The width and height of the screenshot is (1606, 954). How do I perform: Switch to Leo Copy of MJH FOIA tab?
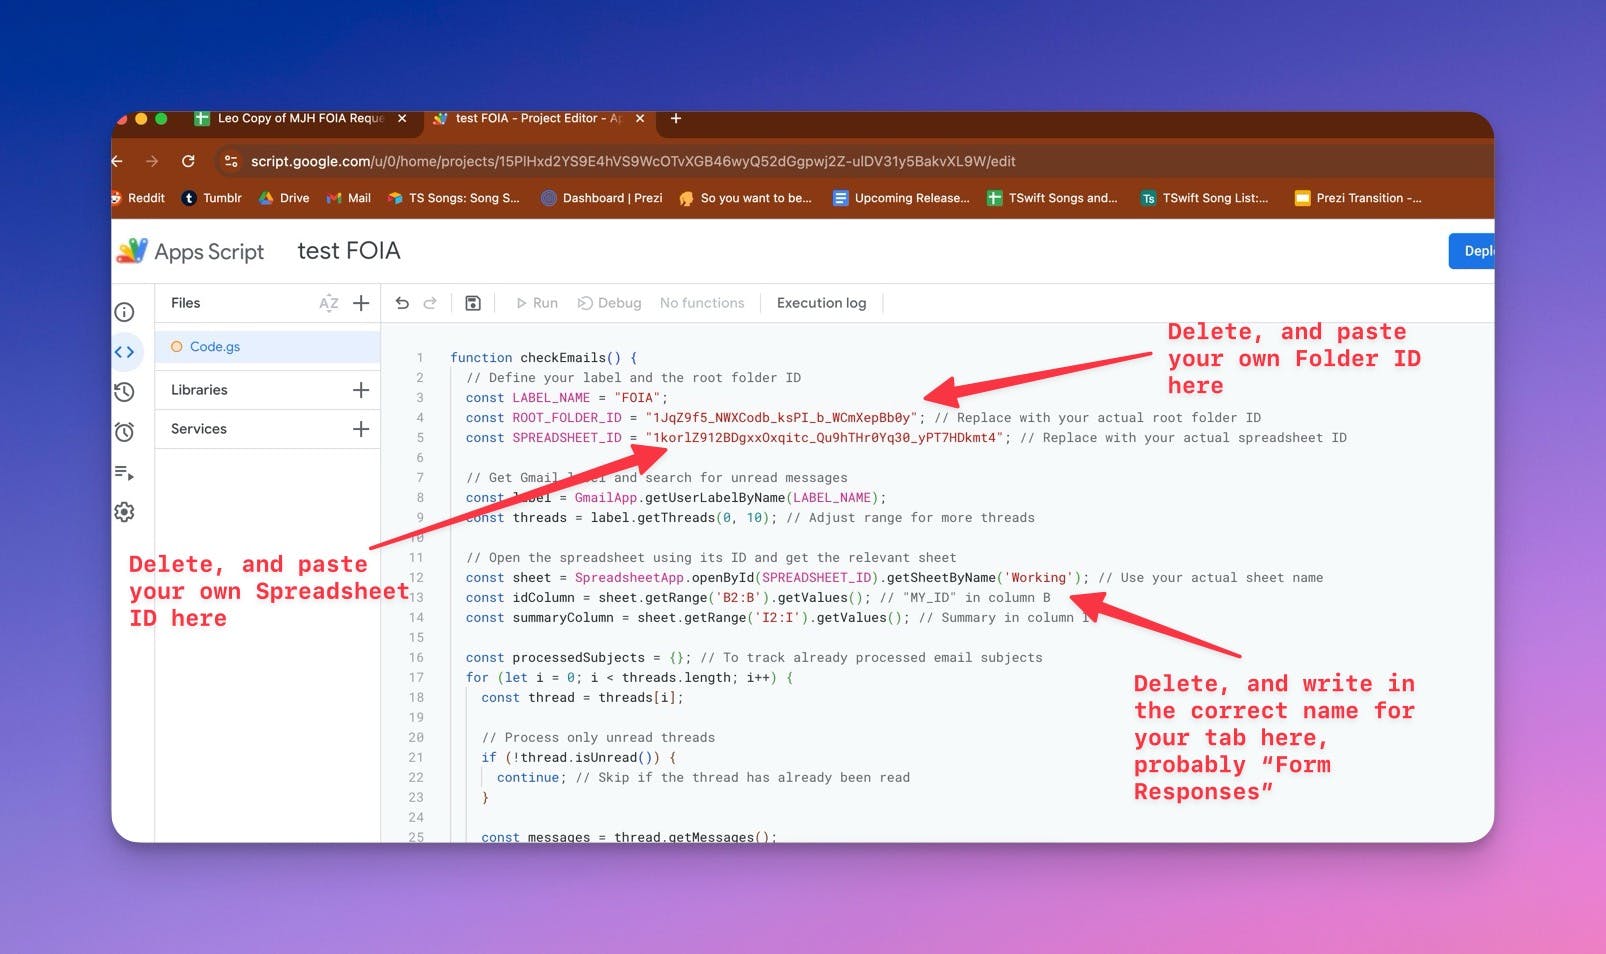[300, 118]
